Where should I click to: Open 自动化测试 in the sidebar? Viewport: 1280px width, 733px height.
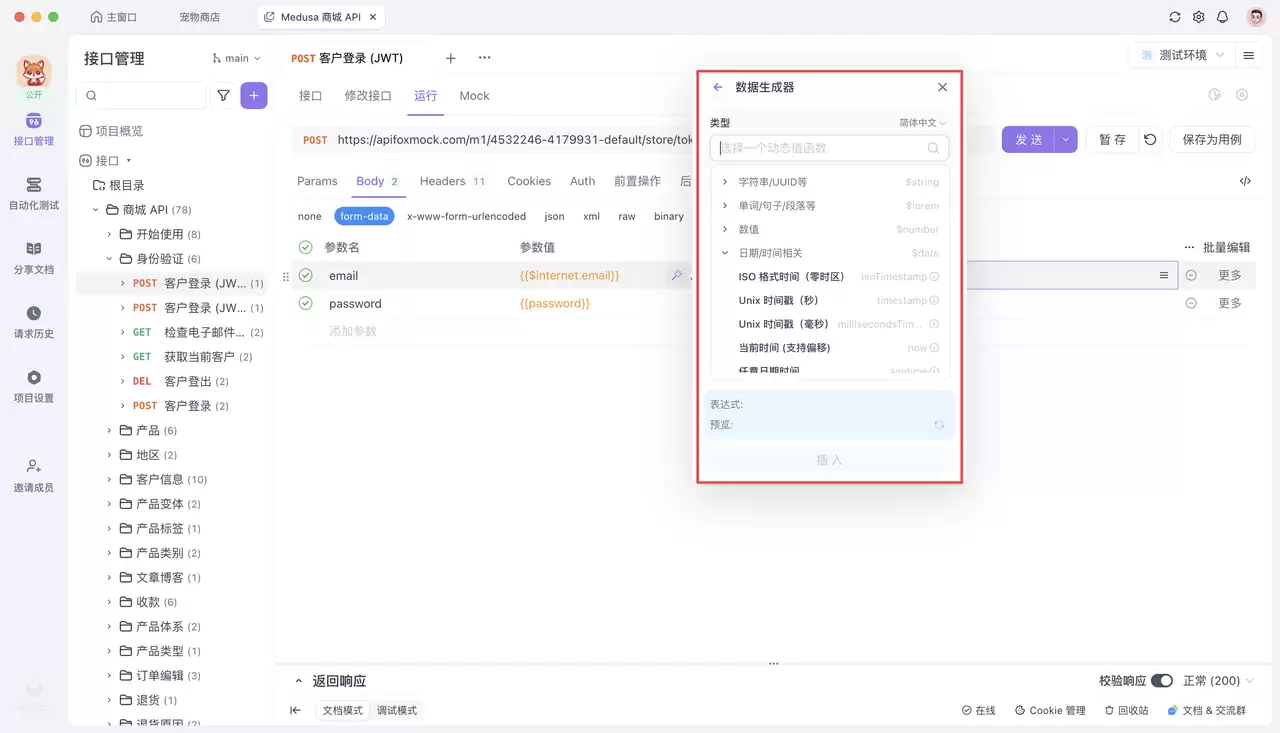[34, 194]
